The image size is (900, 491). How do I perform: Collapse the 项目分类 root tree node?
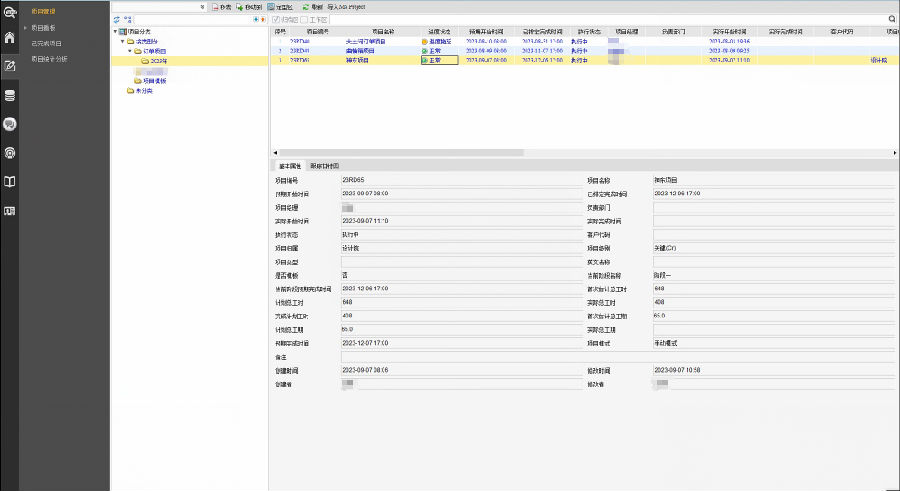click(115, 32)
